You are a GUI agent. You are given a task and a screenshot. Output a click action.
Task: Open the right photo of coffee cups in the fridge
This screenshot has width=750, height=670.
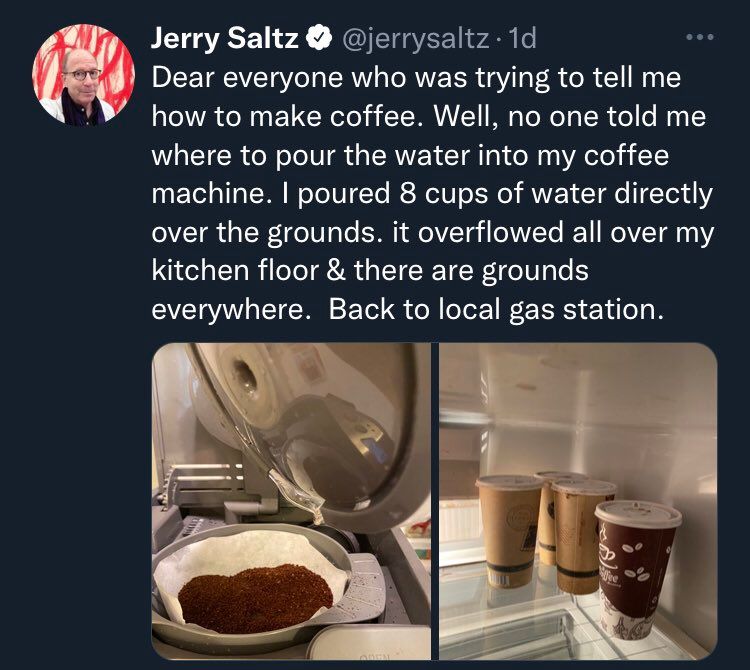[578, 501]
